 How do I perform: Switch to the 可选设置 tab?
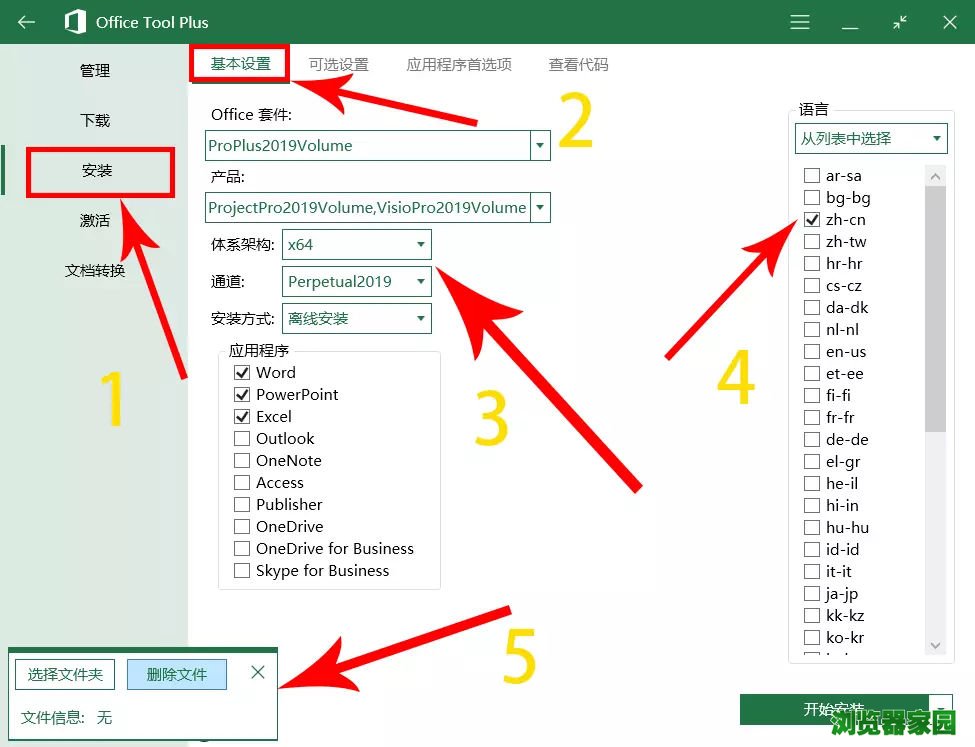[x=338, y=65]
